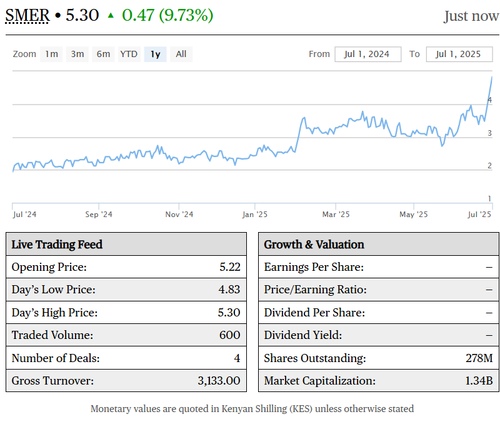Screen dimensions: 500x421
Task: Click the green up-arrow price indicator
Action: pyautogui.click(x=111, y=15)
